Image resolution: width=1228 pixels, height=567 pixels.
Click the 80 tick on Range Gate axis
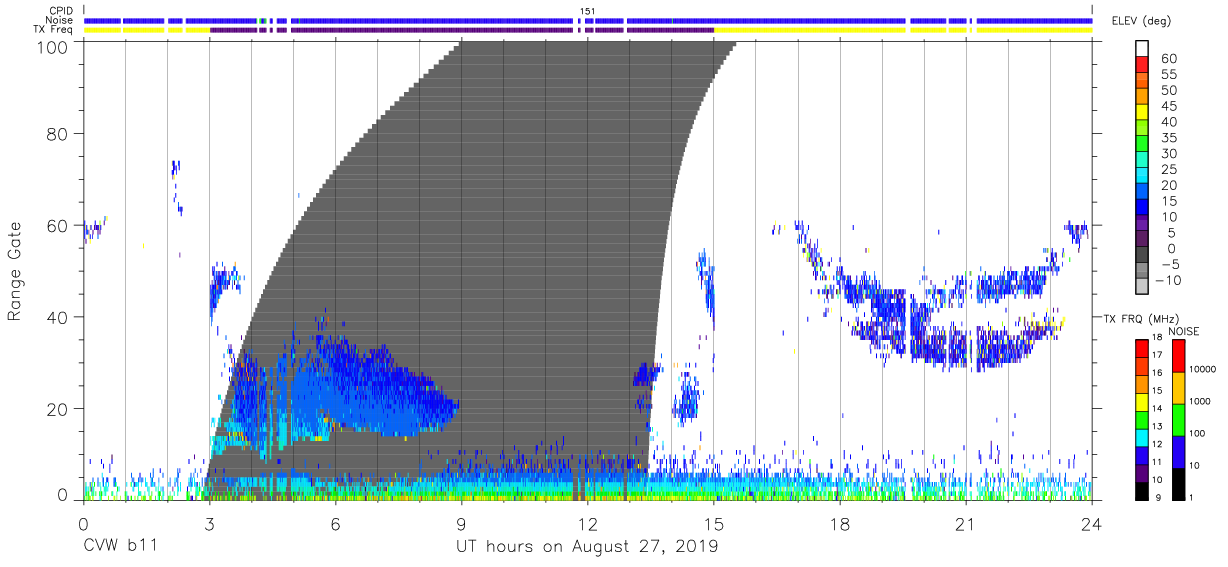tap(58, 134)
